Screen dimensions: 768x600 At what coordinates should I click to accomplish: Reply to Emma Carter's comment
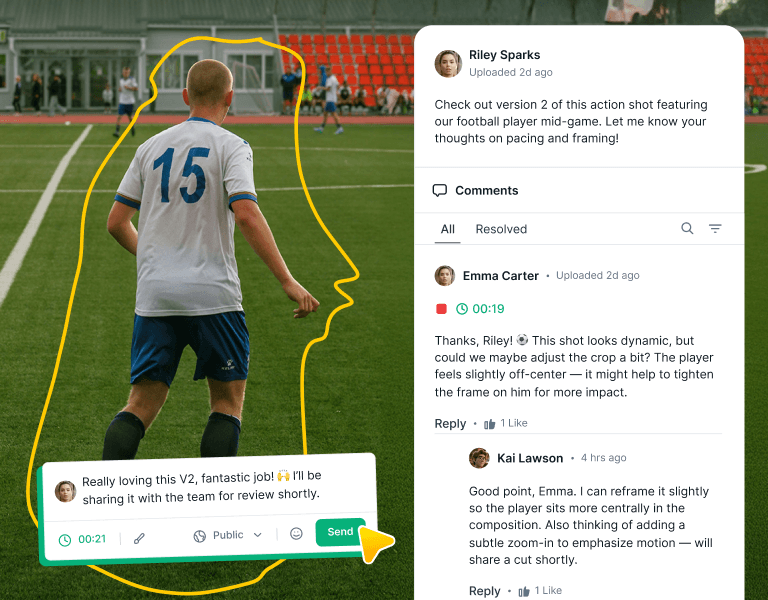(450, 424)
